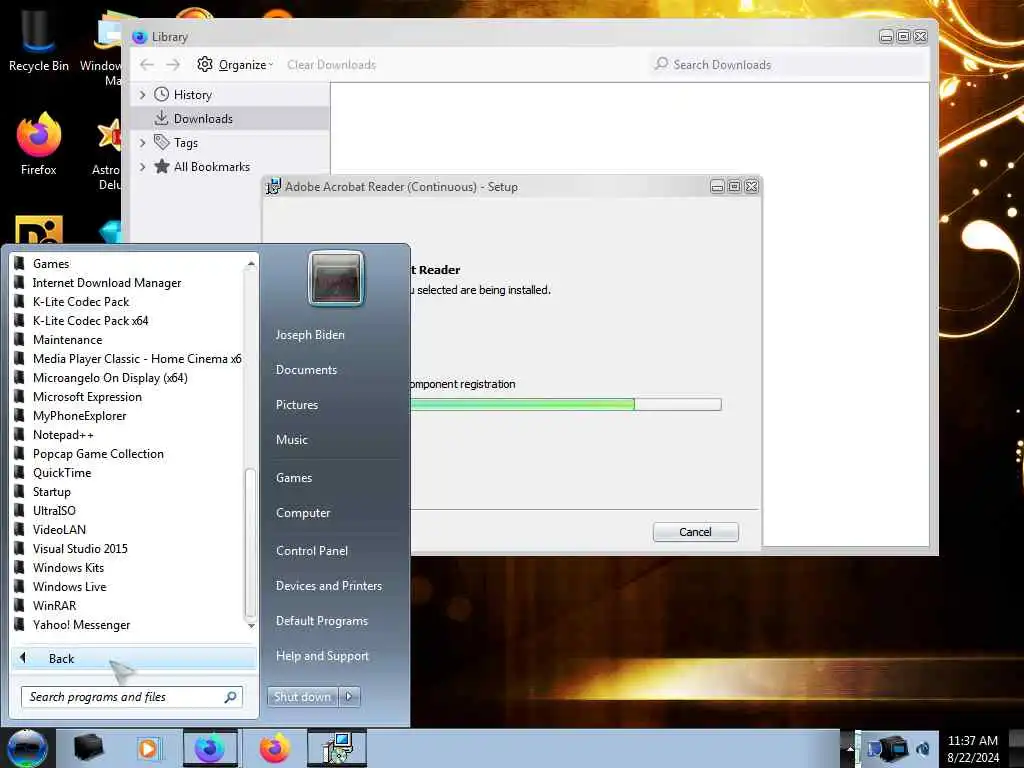Open the Recycle Bin desktop icon
Image resolution: width=1024 pixels, height=768 pixels.
[38, 39]
